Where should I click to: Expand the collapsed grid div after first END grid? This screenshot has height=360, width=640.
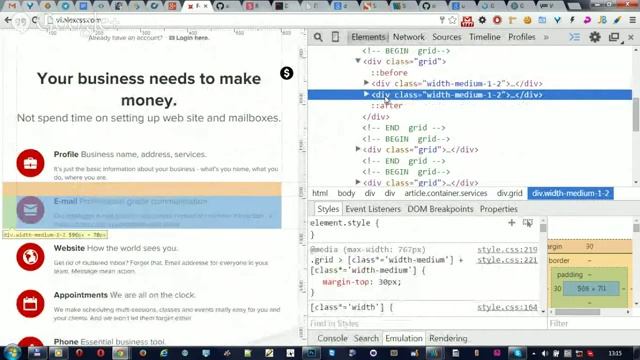(x=358, y=149)
